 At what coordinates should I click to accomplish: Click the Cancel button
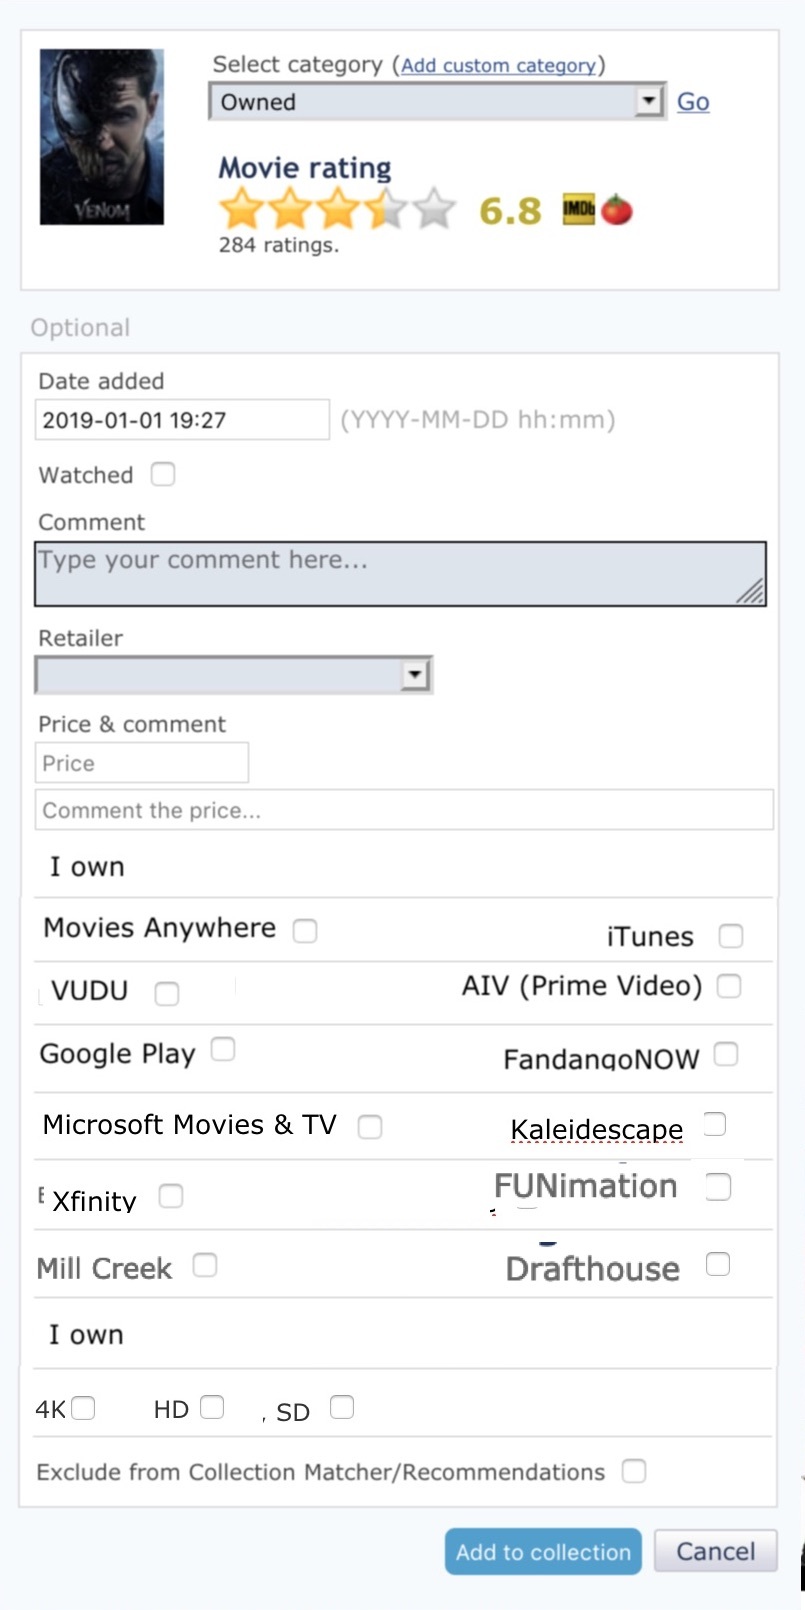point(715,1551)
